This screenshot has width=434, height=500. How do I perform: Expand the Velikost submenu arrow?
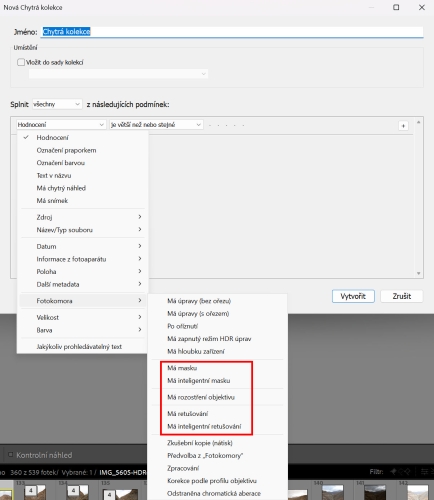140,317
